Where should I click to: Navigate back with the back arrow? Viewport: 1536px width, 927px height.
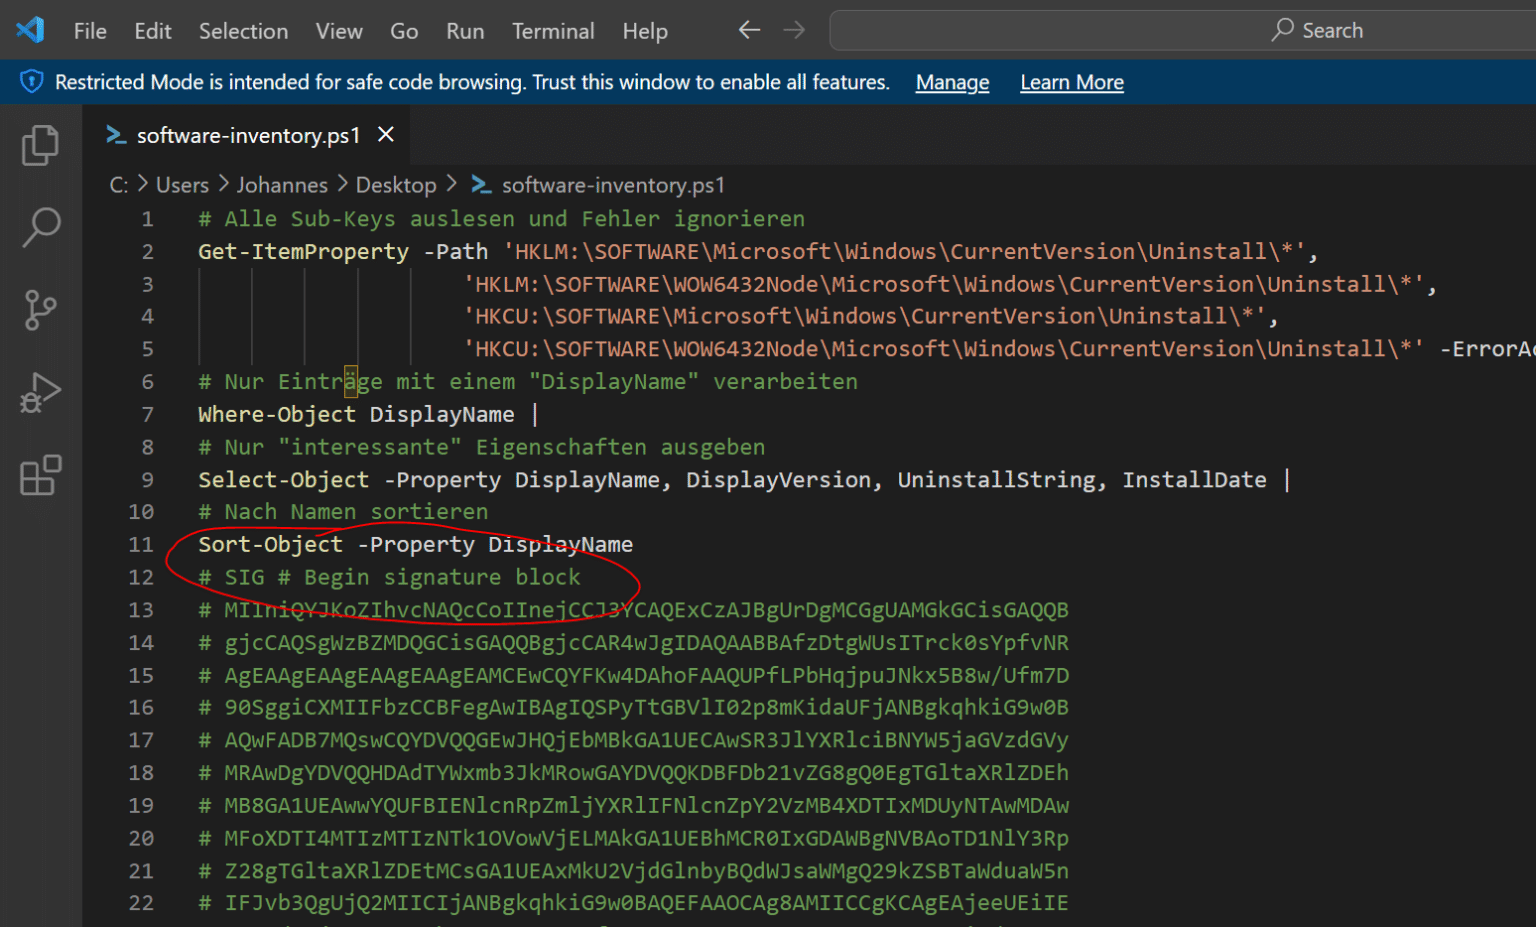tap(748, 30)
